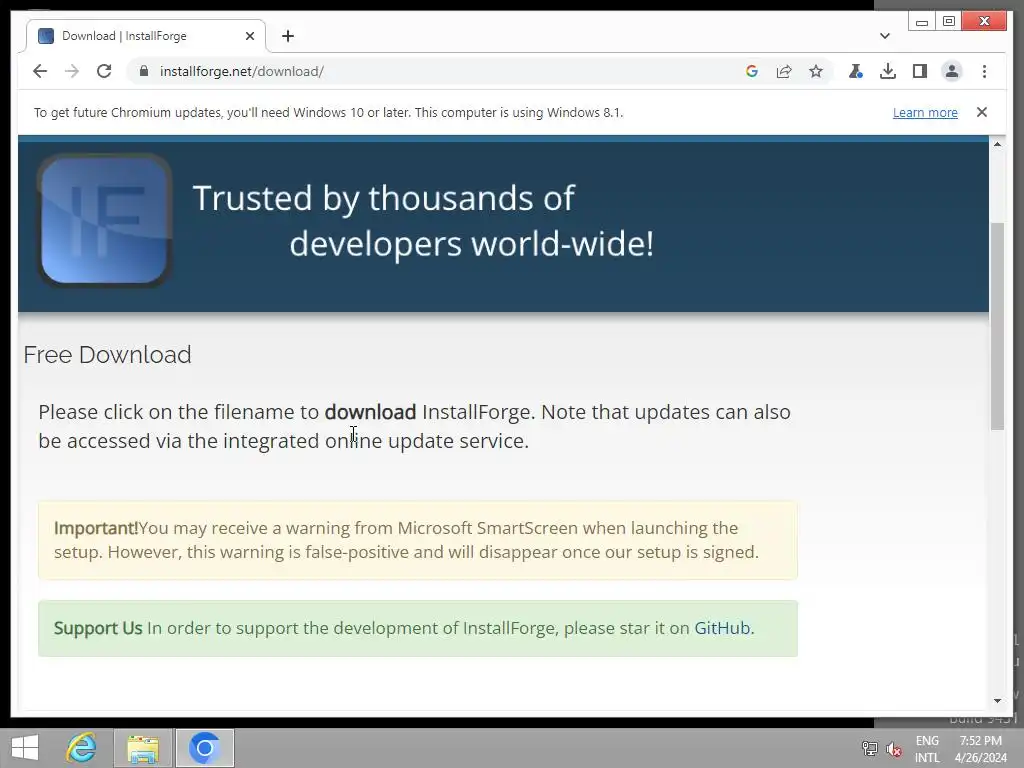Go back to the previous page
1024x768 pixels.
(40, 71)
